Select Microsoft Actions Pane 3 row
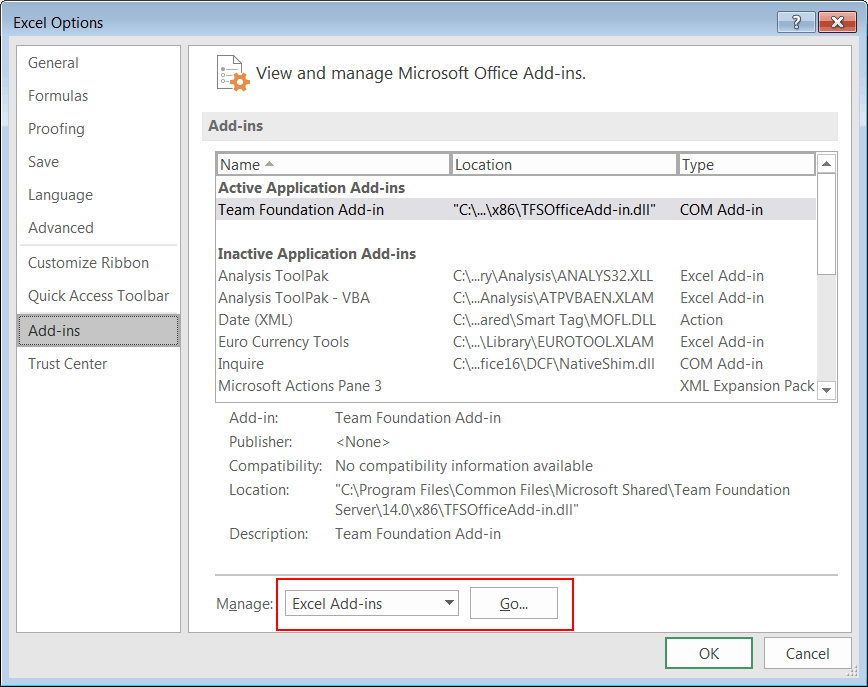The image size is (868, 687). [x=516, y=386]
